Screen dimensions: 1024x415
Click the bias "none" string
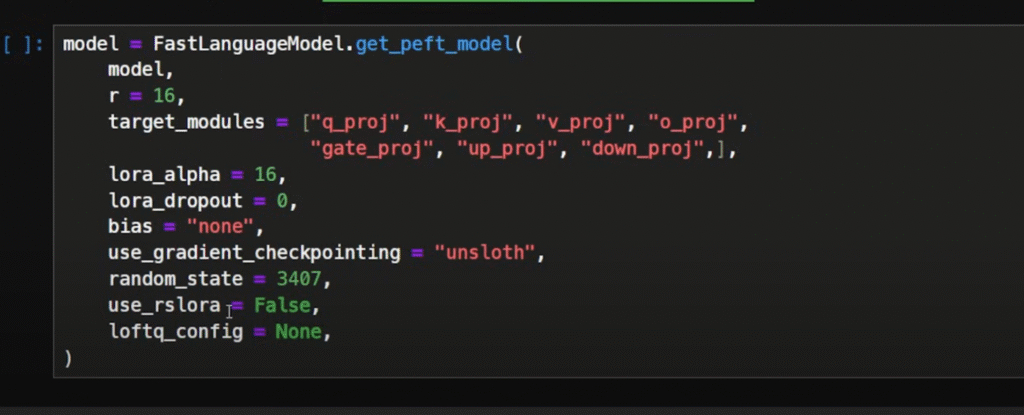220,227
